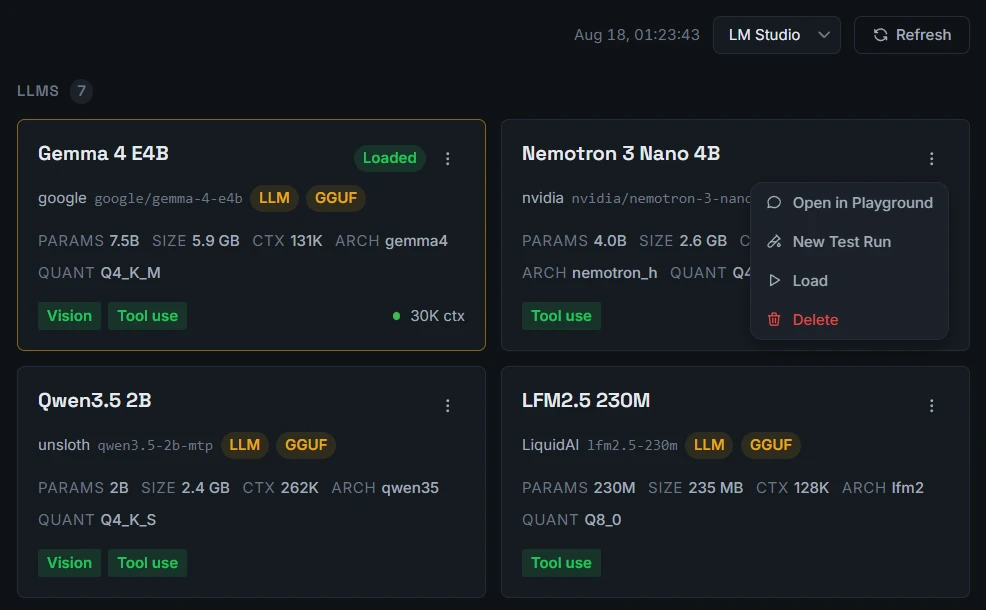Click the nvidia publisher name
The height and width of the screenshot is (610, 986).
click(543, 198)
